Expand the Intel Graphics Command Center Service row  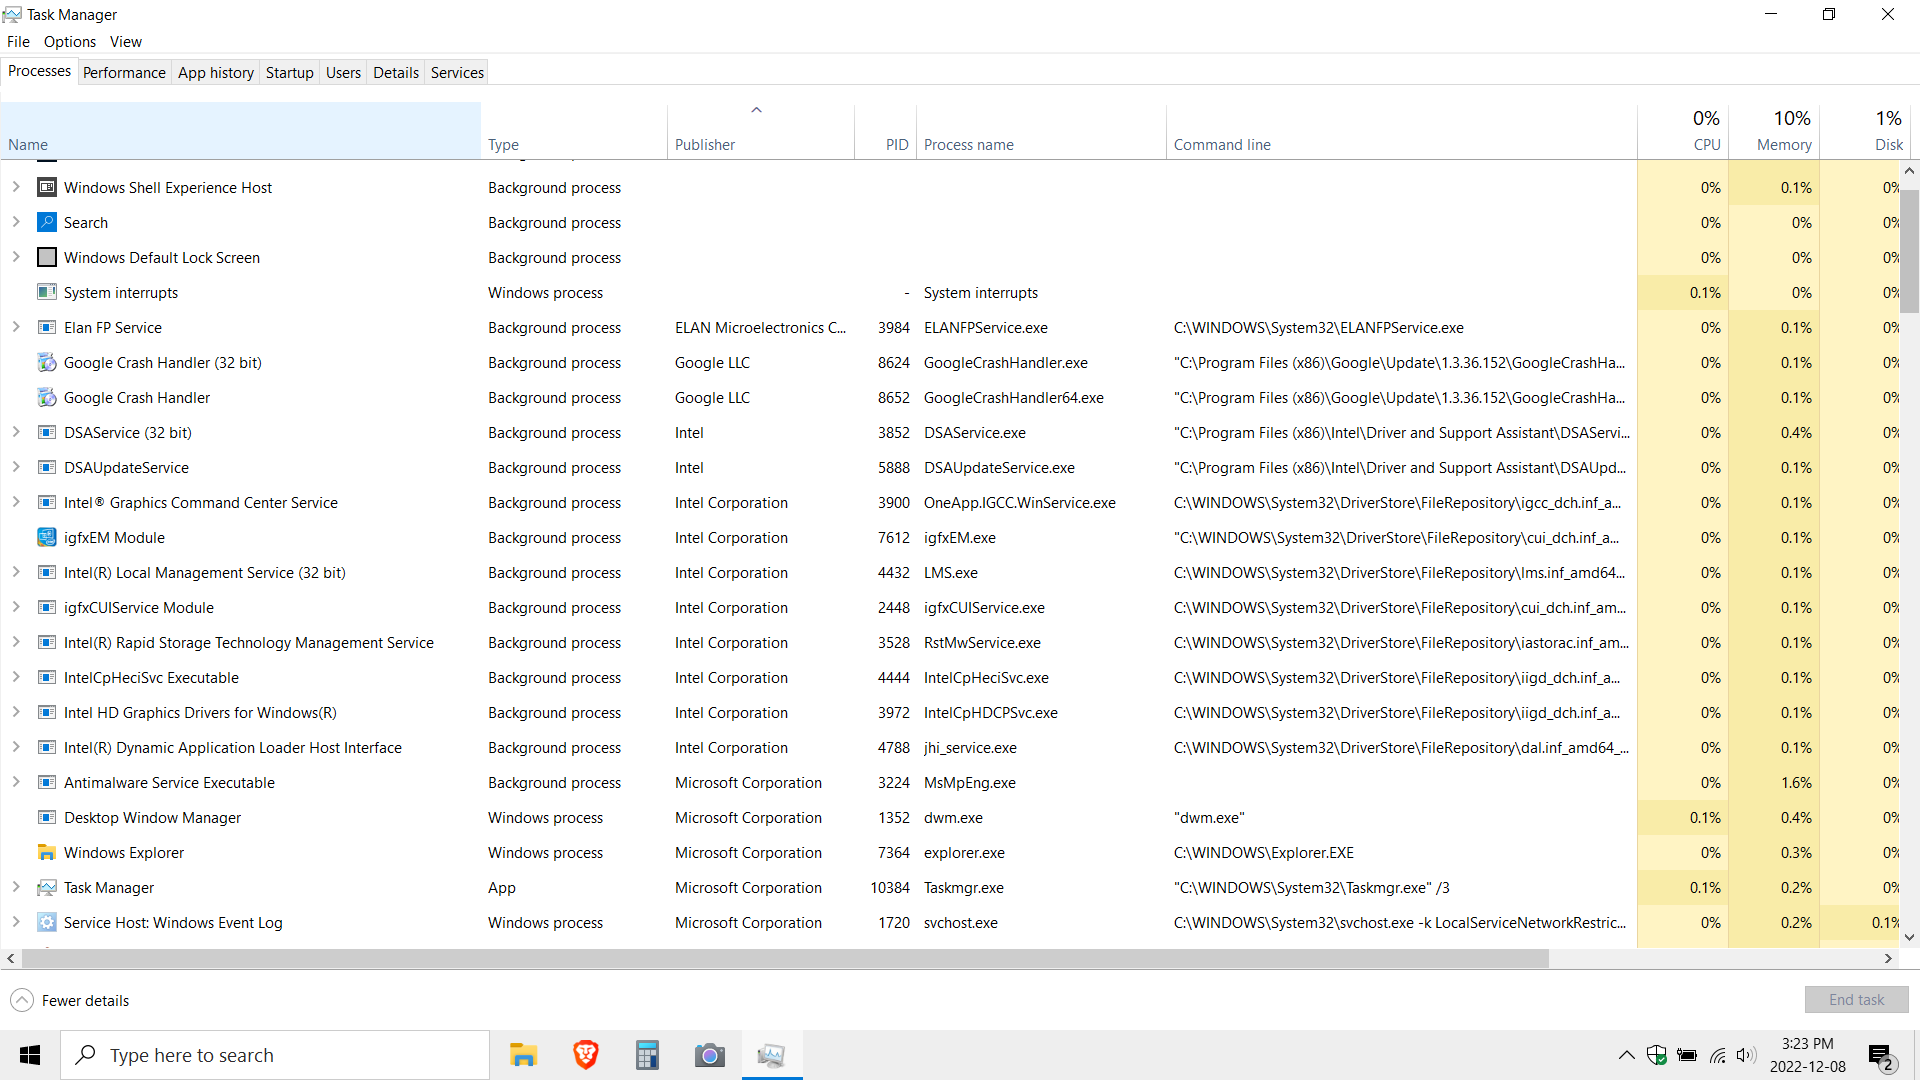[16, 502]
